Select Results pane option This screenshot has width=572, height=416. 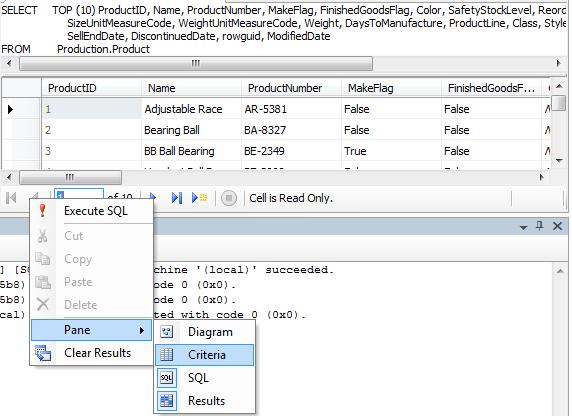[205, 401]
